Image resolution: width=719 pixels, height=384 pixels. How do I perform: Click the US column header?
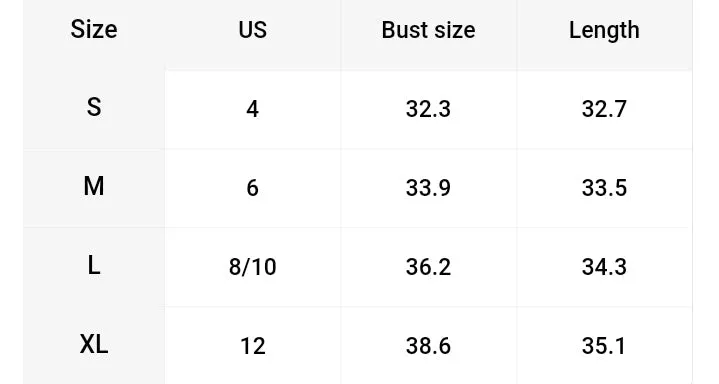coord(253,30)
